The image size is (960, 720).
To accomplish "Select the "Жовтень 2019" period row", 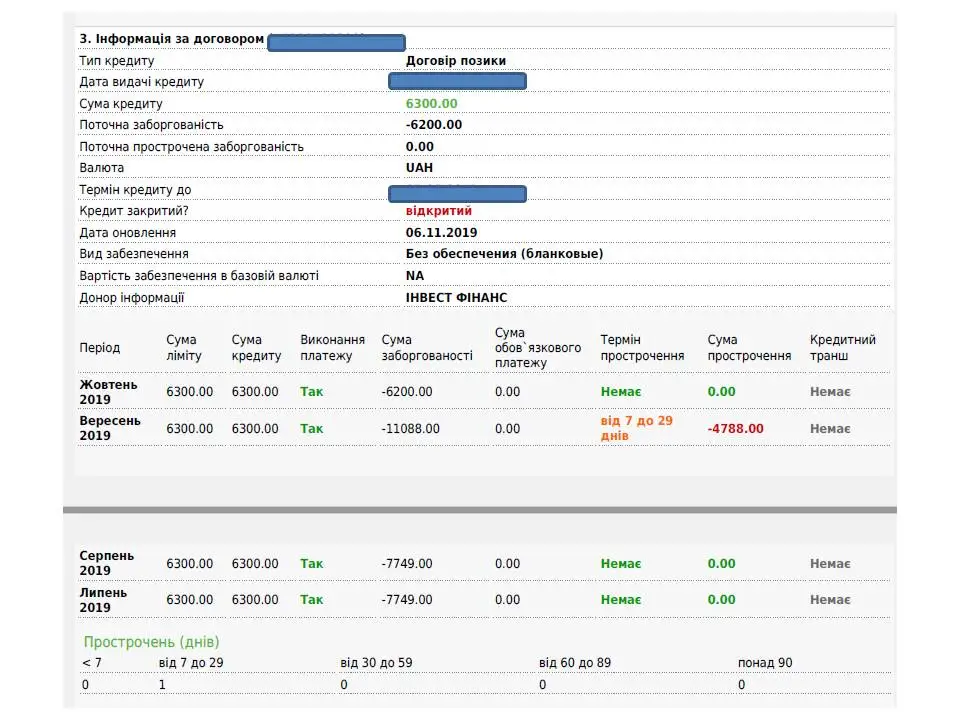I will click(109, 392).
